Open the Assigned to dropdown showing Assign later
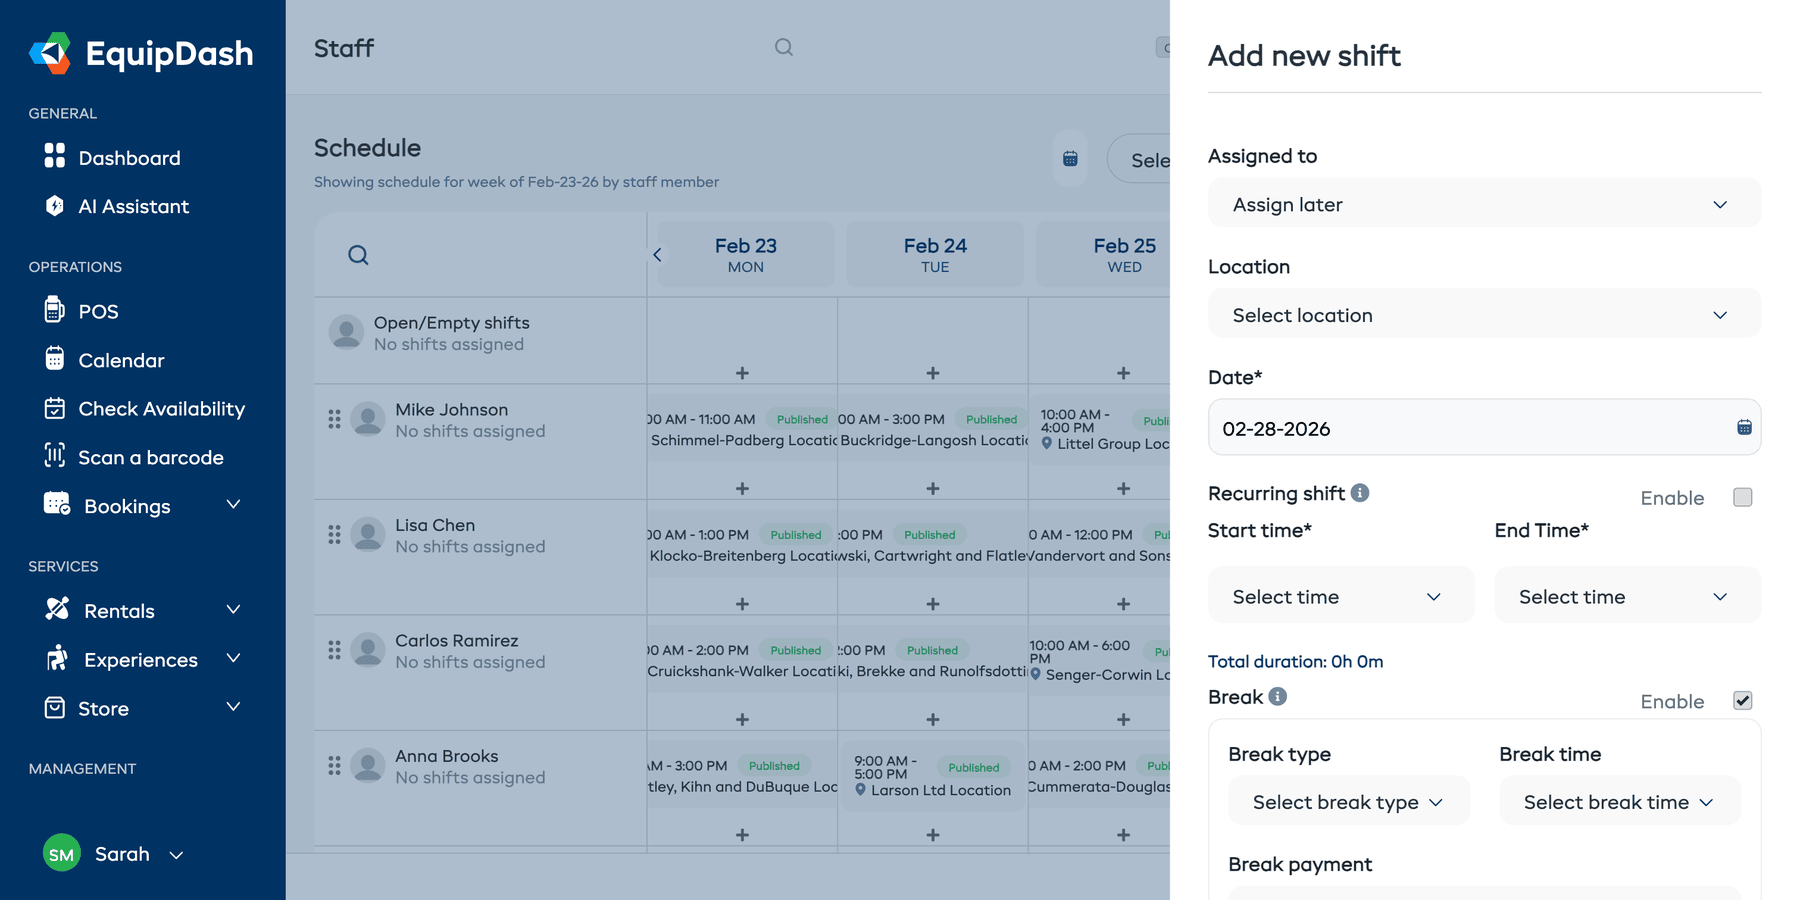Image resolution: width=1800 pixels, height=900 pixels. coord(1483,203)
